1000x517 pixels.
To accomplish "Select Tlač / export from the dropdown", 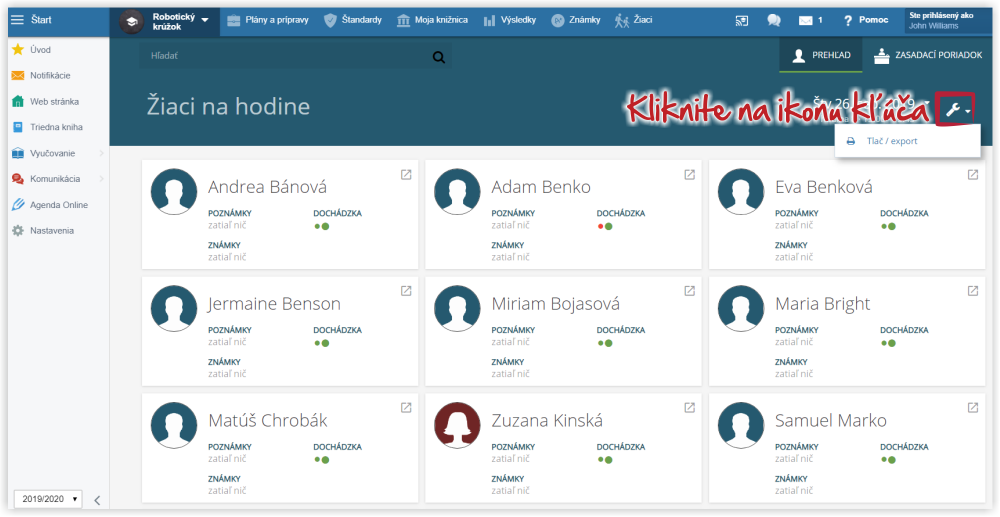I will click(x=907, y=141).
